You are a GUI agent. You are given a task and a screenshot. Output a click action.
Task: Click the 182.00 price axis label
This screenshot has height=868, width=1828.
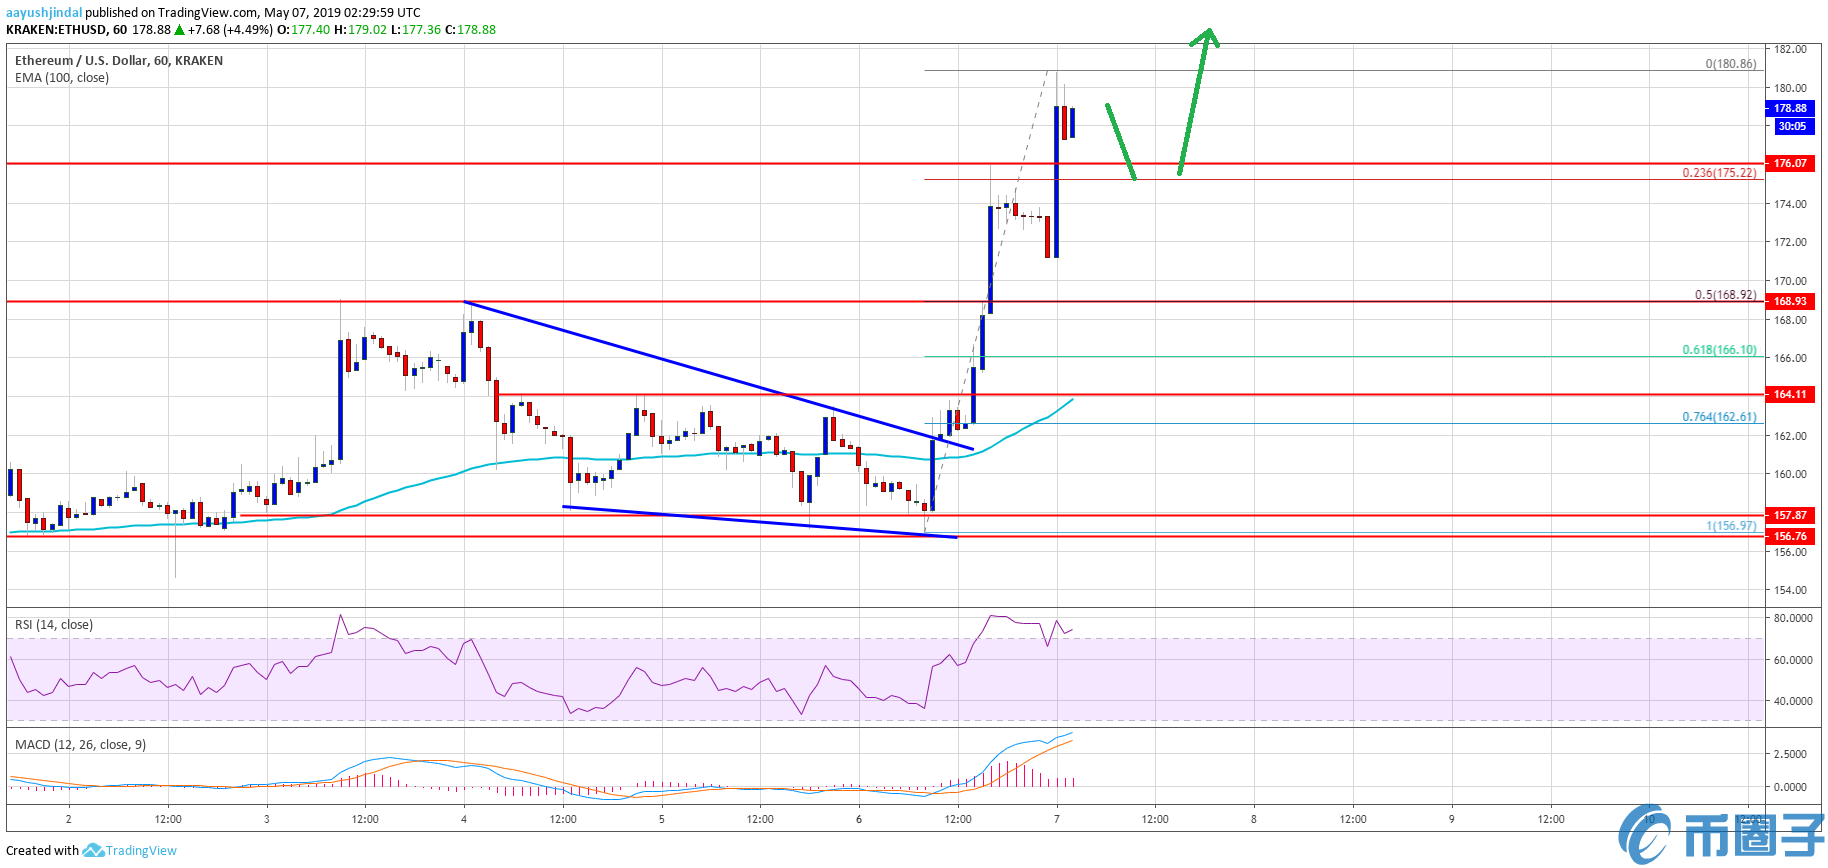(x=1790, y=49)
